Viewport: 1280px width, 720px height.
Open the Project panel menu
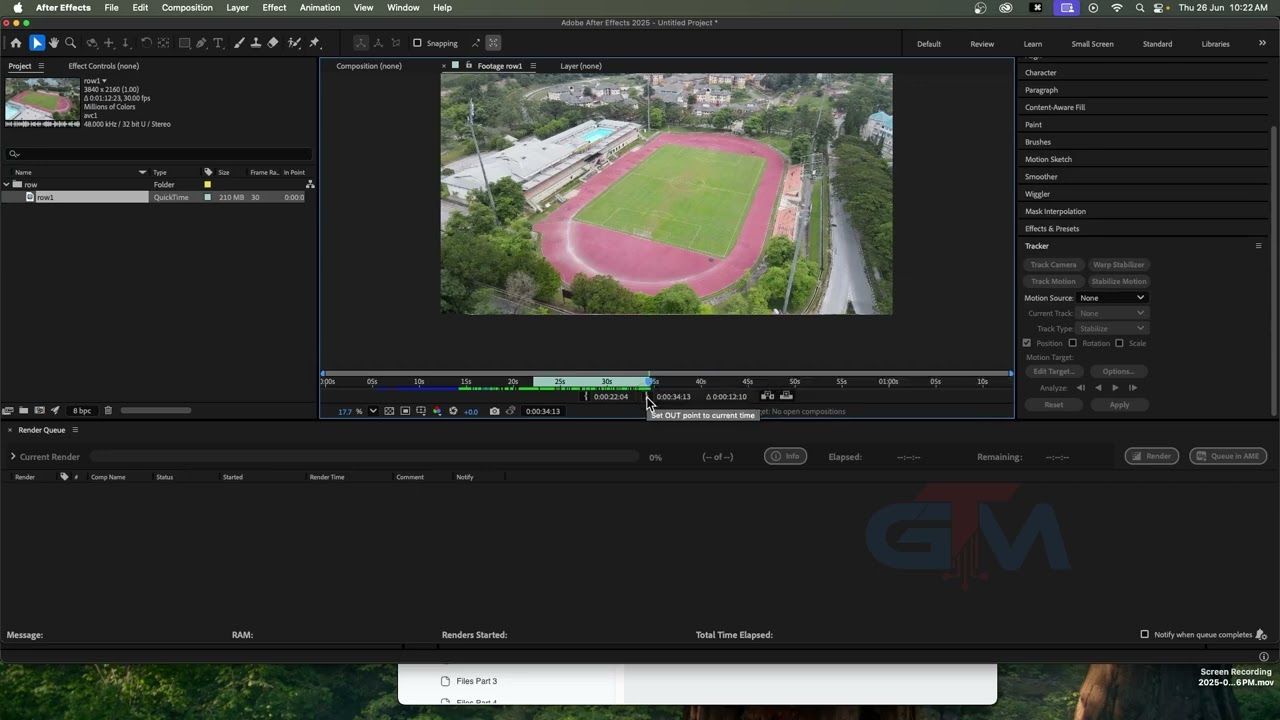point(41,66)
